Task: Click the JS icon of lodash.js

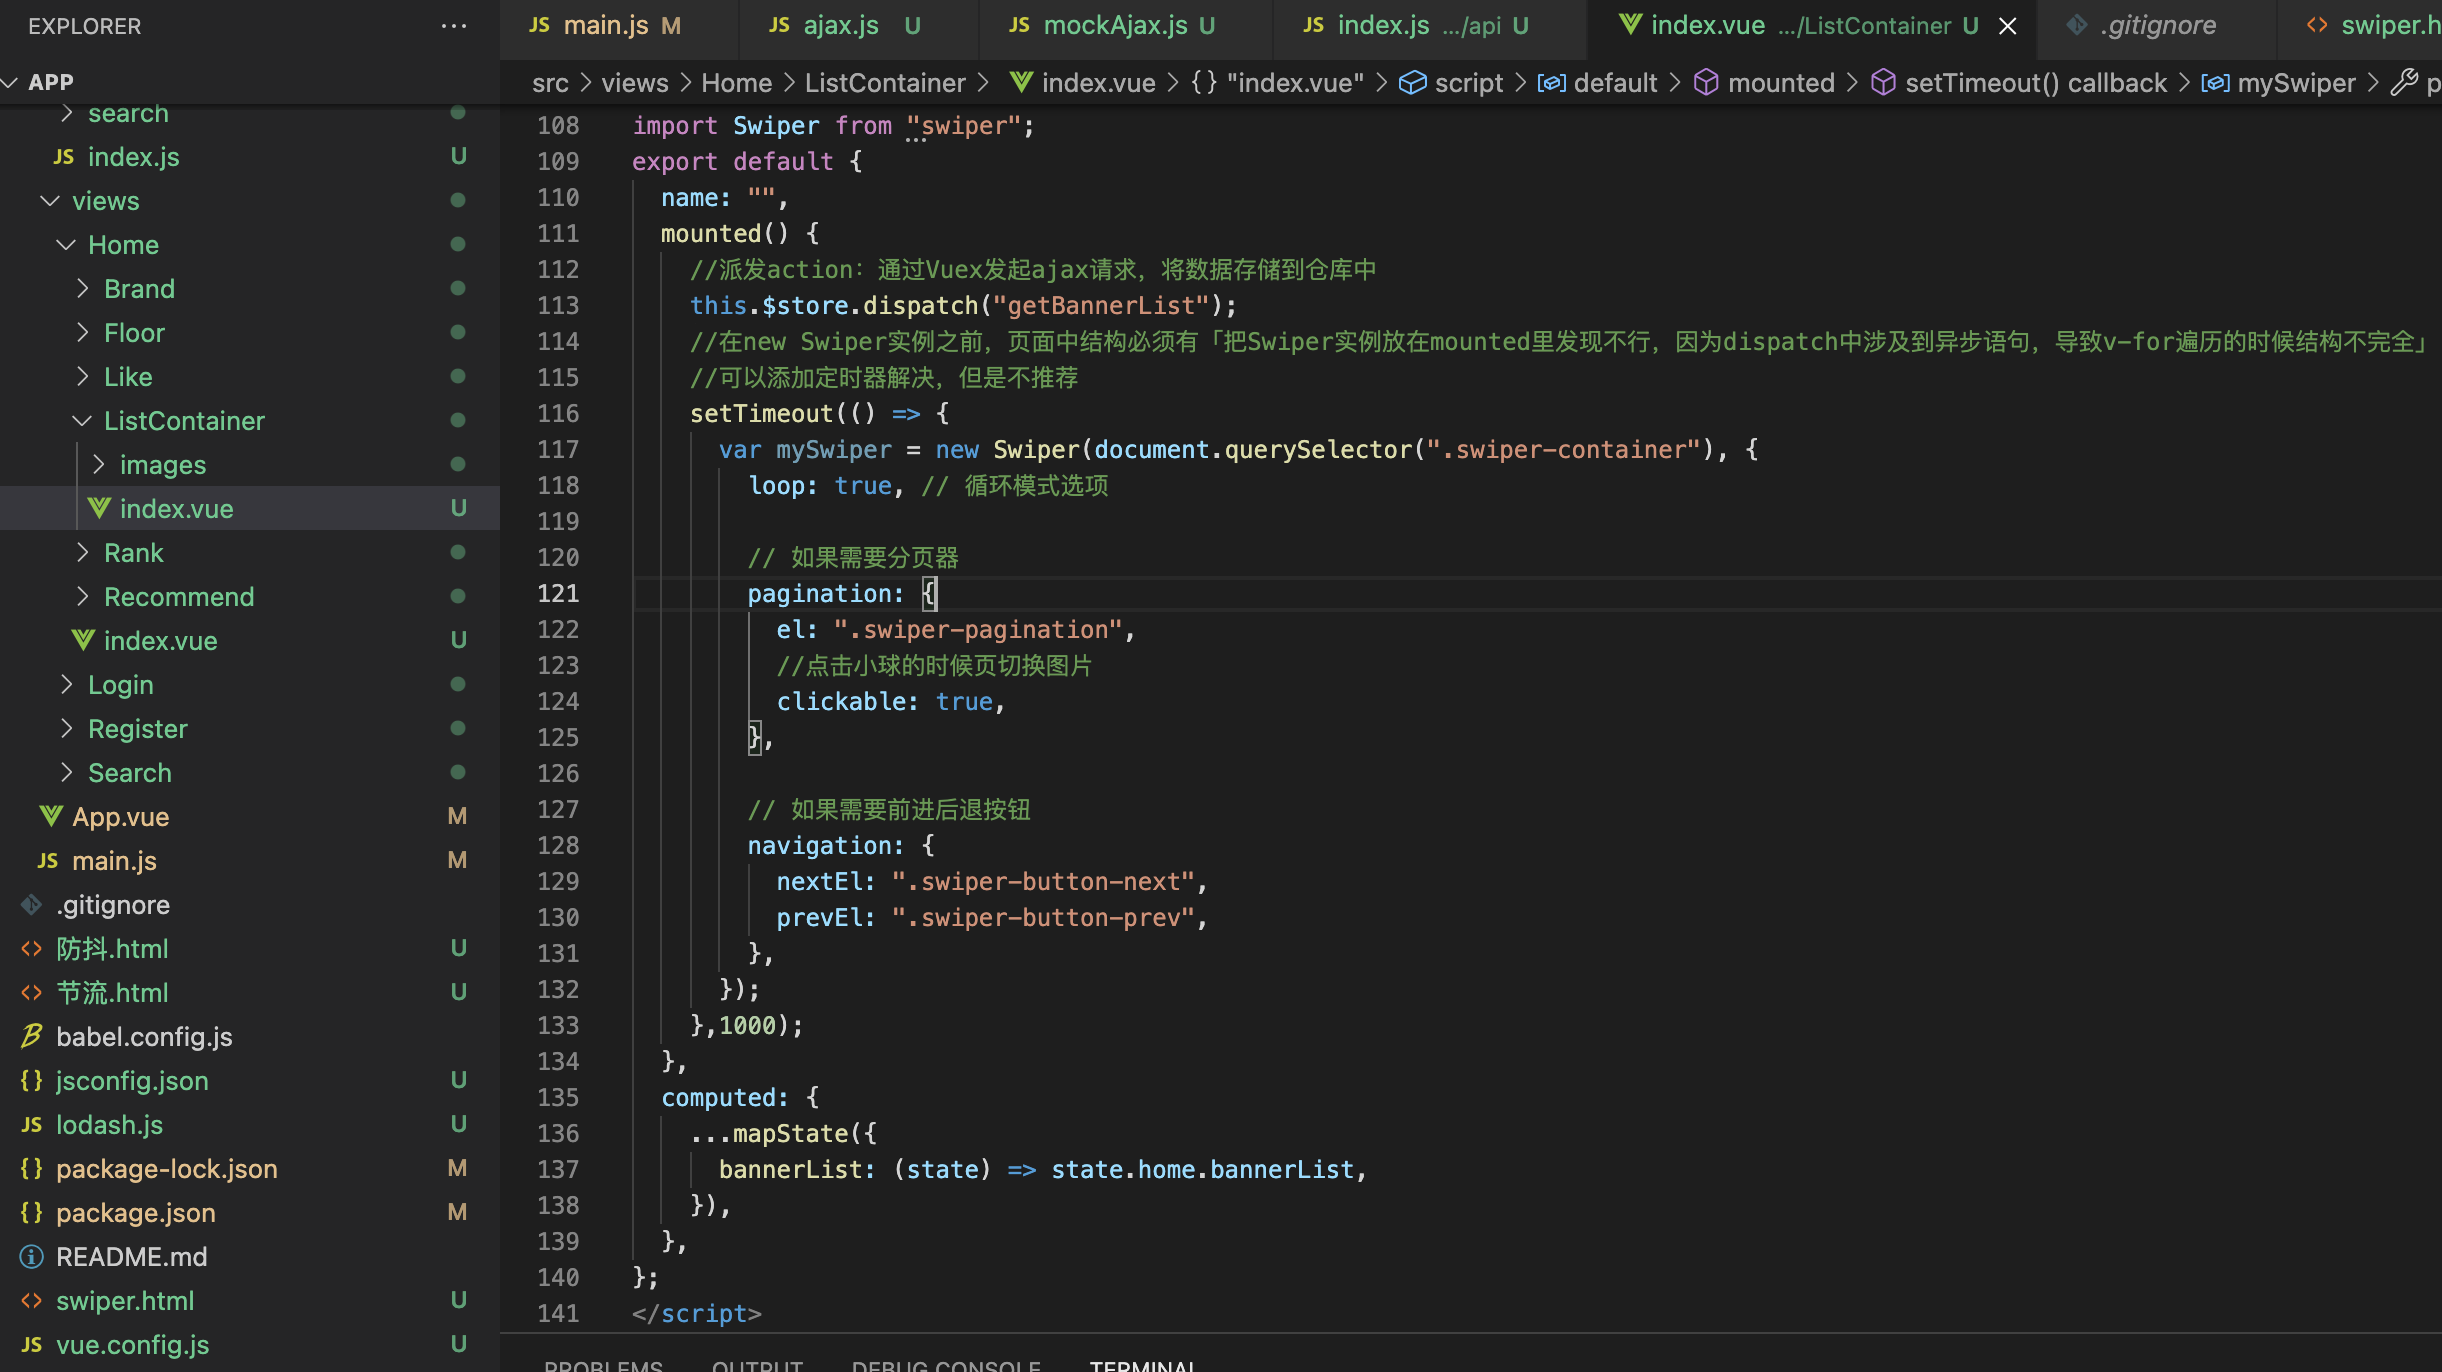Action: tap(32, 1125)
